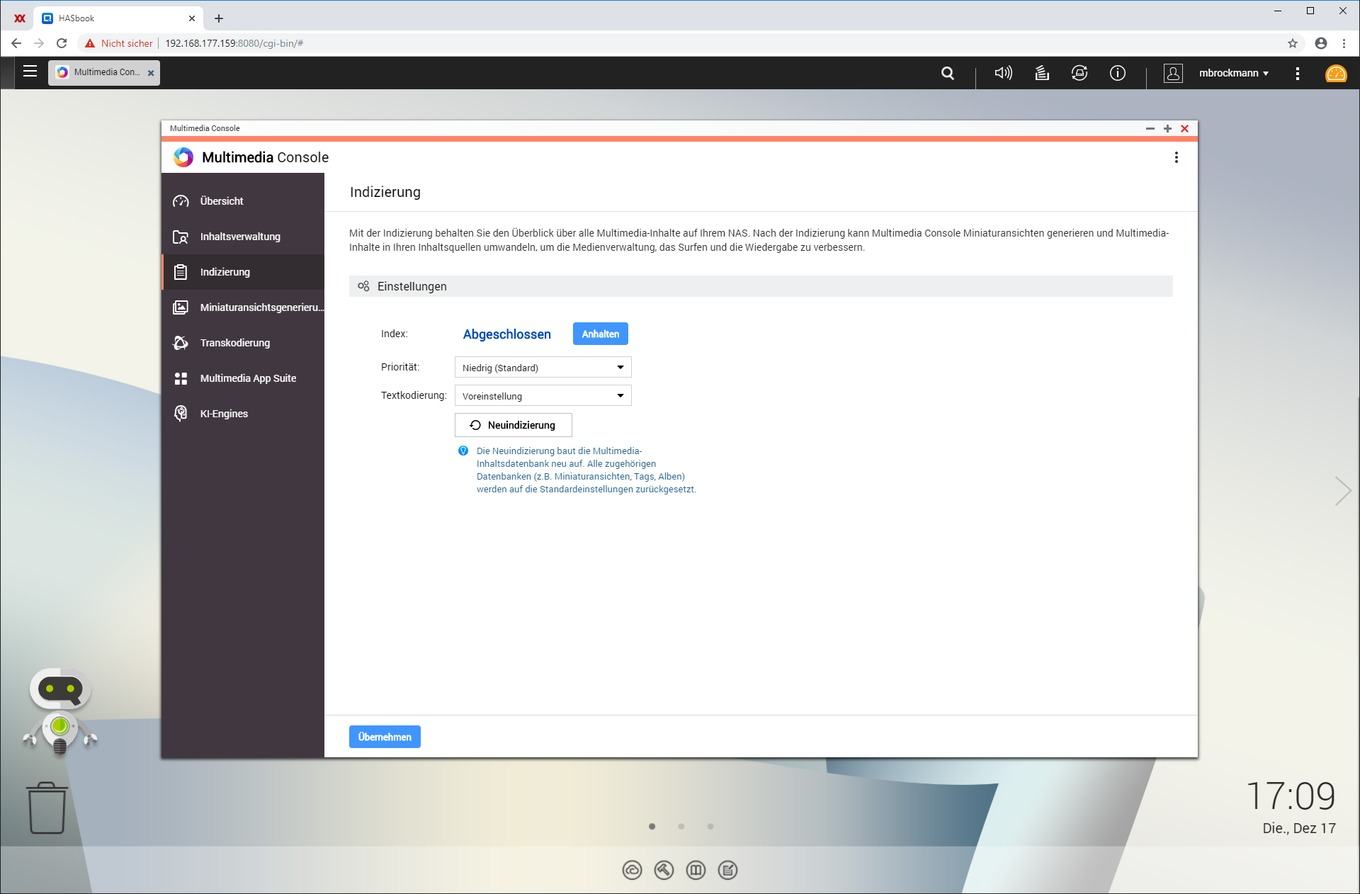Select the first desktop page dot
1360x894 pixels.
click(x=652, y=826)
